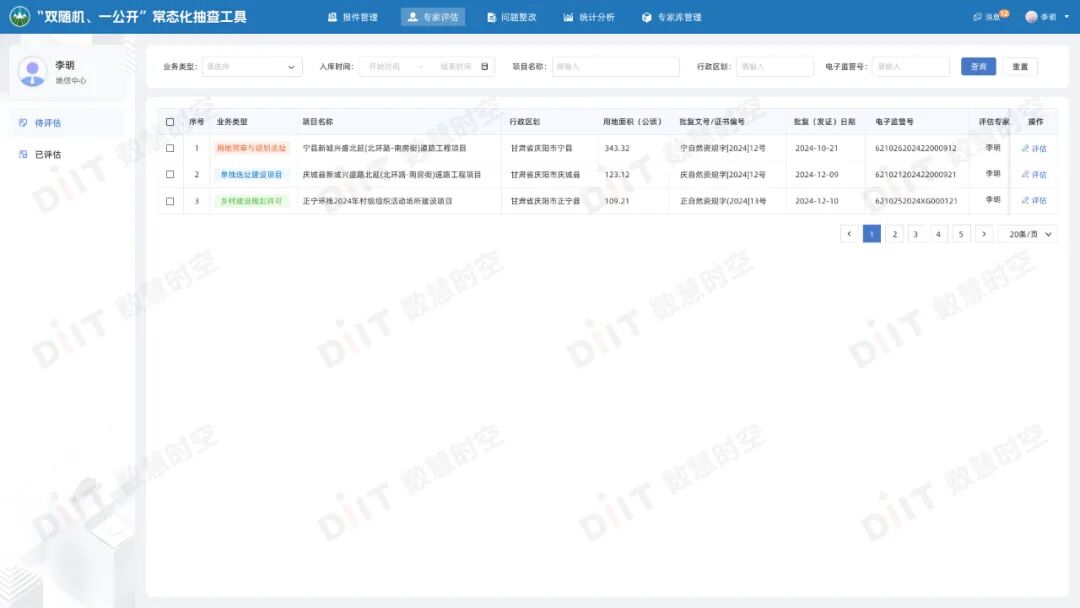Open the 消息 notifications icon

[977, 17]
